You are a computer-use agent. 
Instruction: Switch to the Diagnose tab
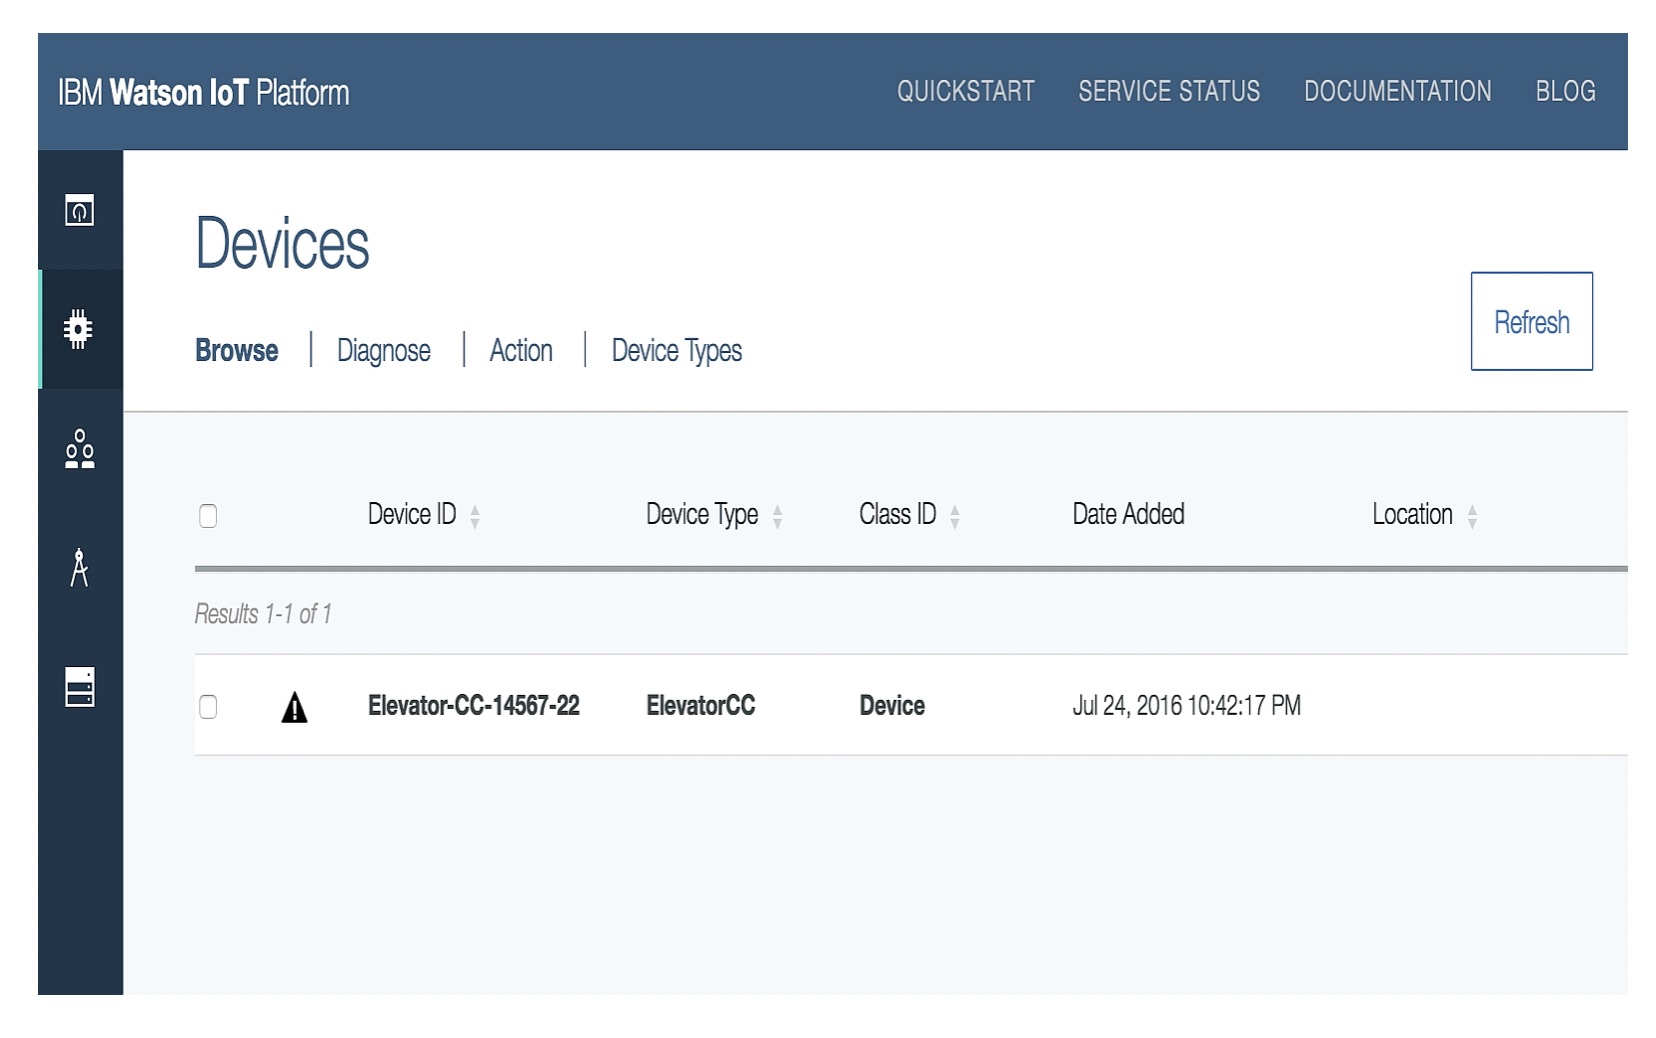tap(384, 351)
